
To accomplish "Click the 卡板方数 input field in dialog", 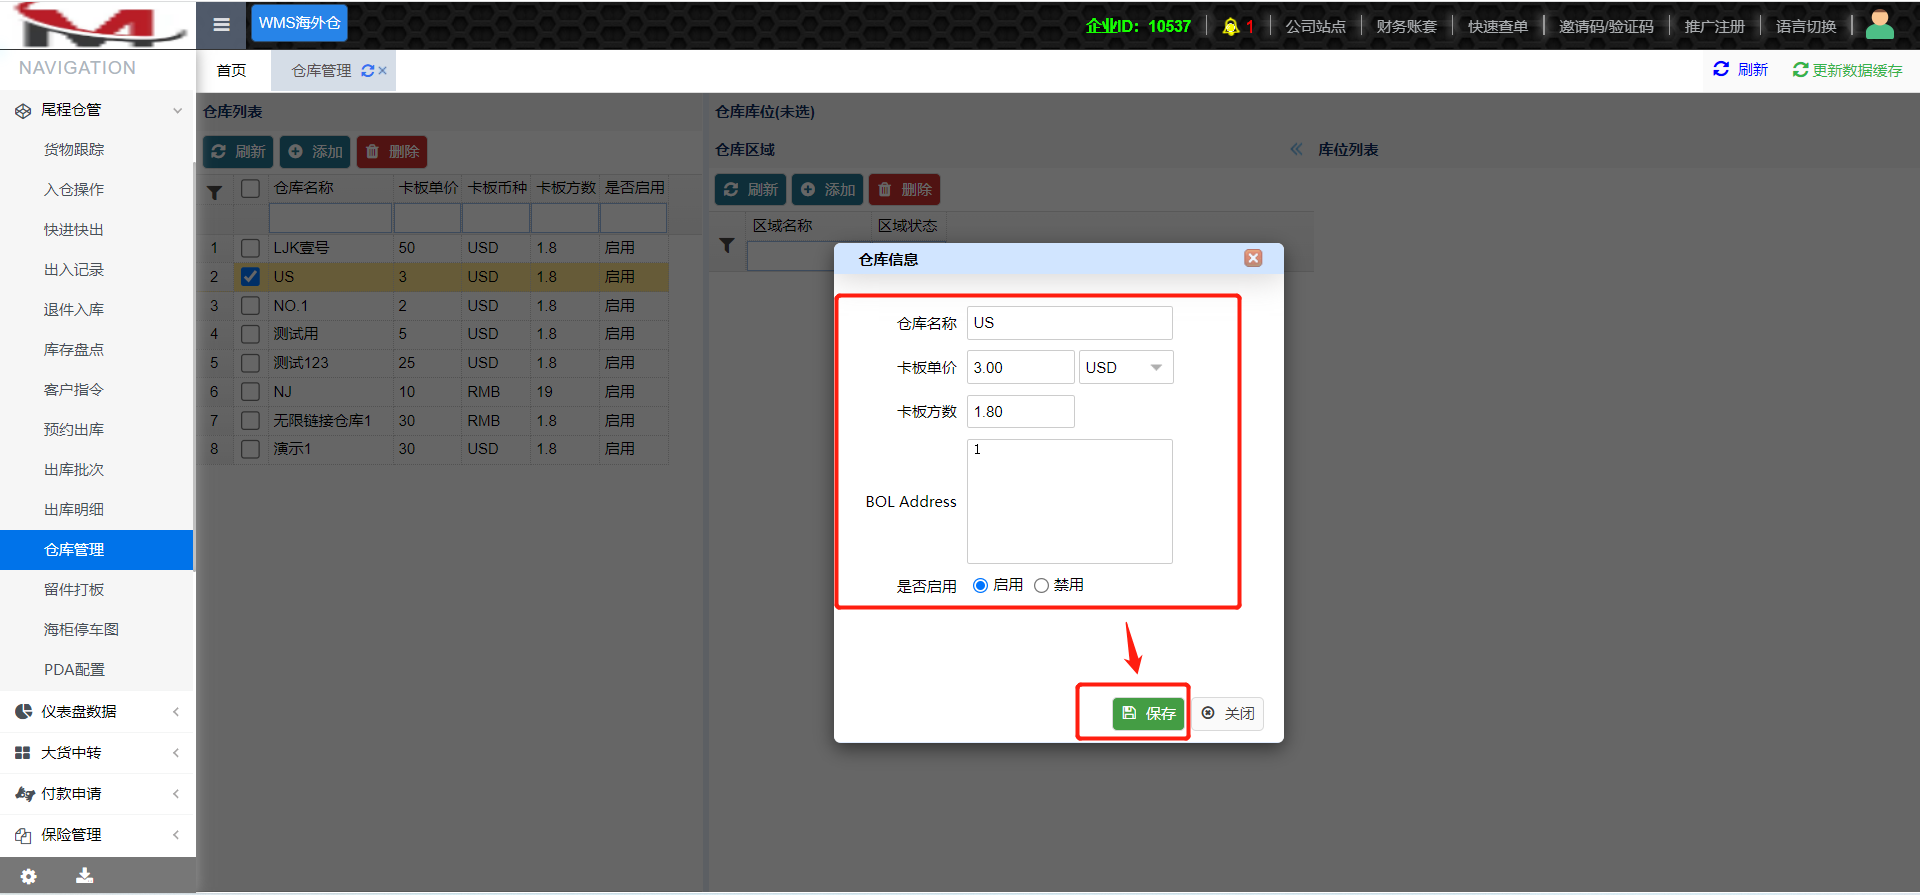I will [1020, 412].
